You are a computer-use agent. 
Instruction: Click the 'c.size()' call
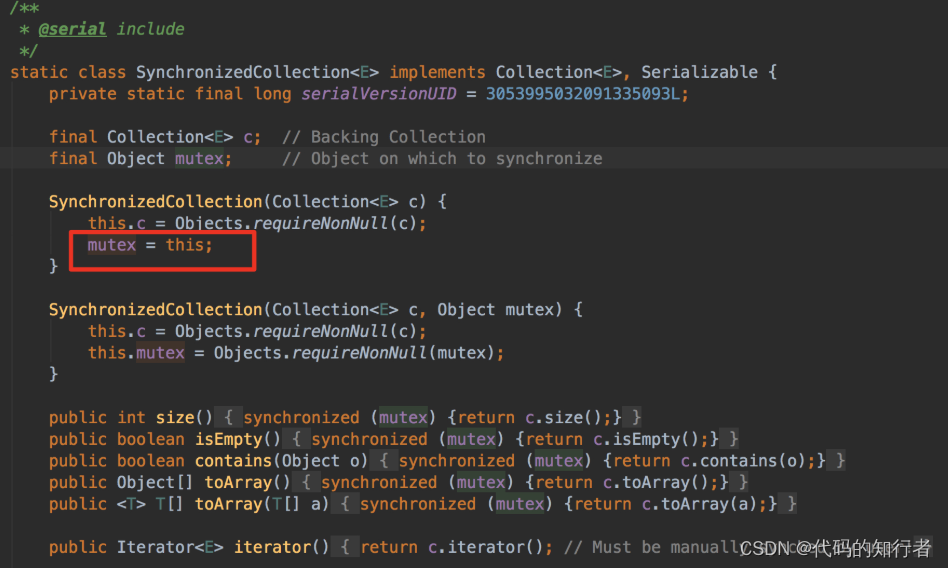pyautogui.click(x=563, y=417)
